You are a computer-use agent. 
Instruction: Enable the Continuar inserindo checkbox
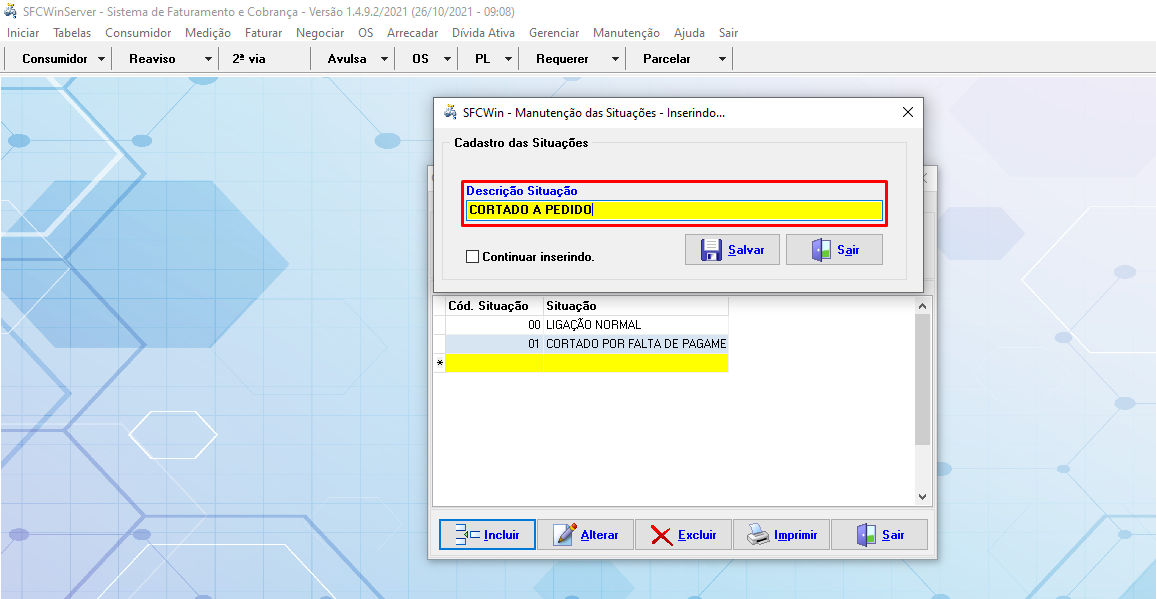(473, 257)
